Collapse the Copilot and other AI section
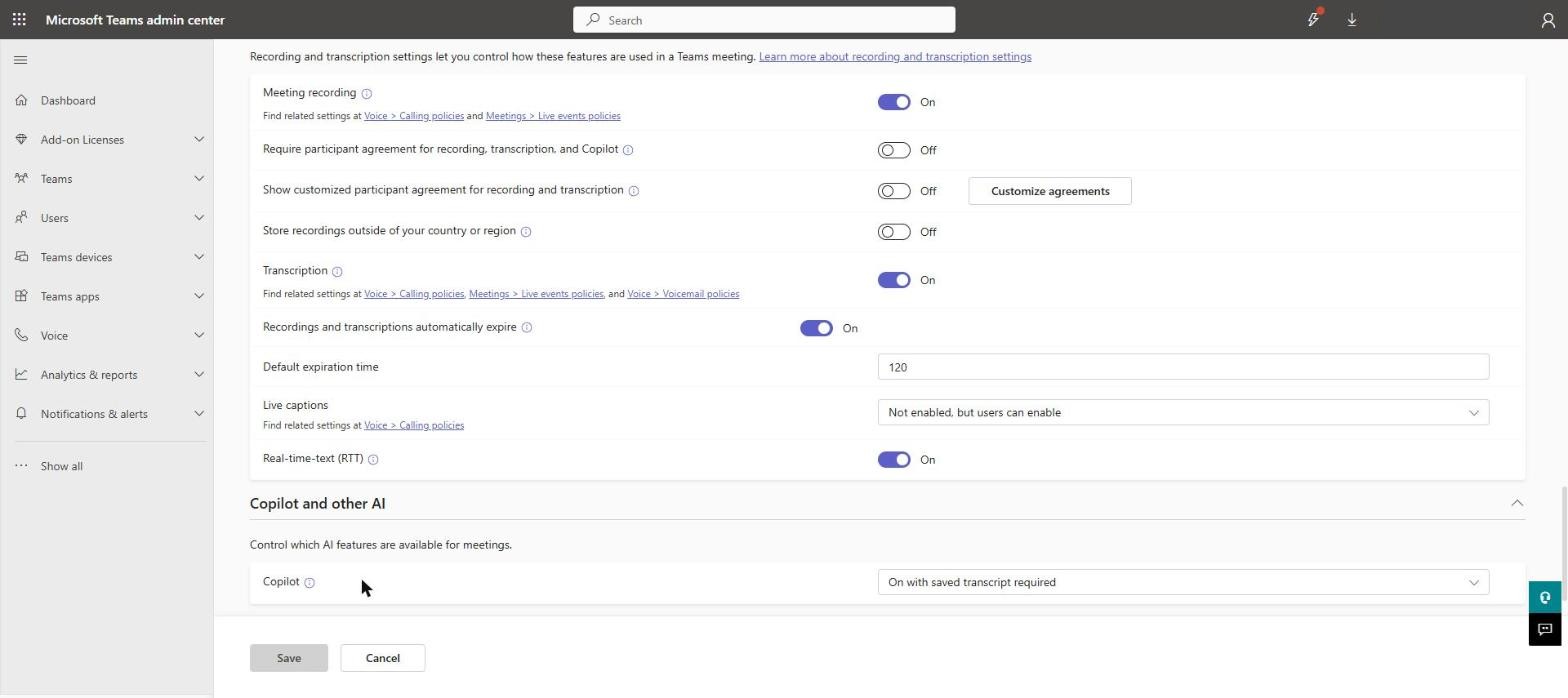 [x=1517, y=503]
